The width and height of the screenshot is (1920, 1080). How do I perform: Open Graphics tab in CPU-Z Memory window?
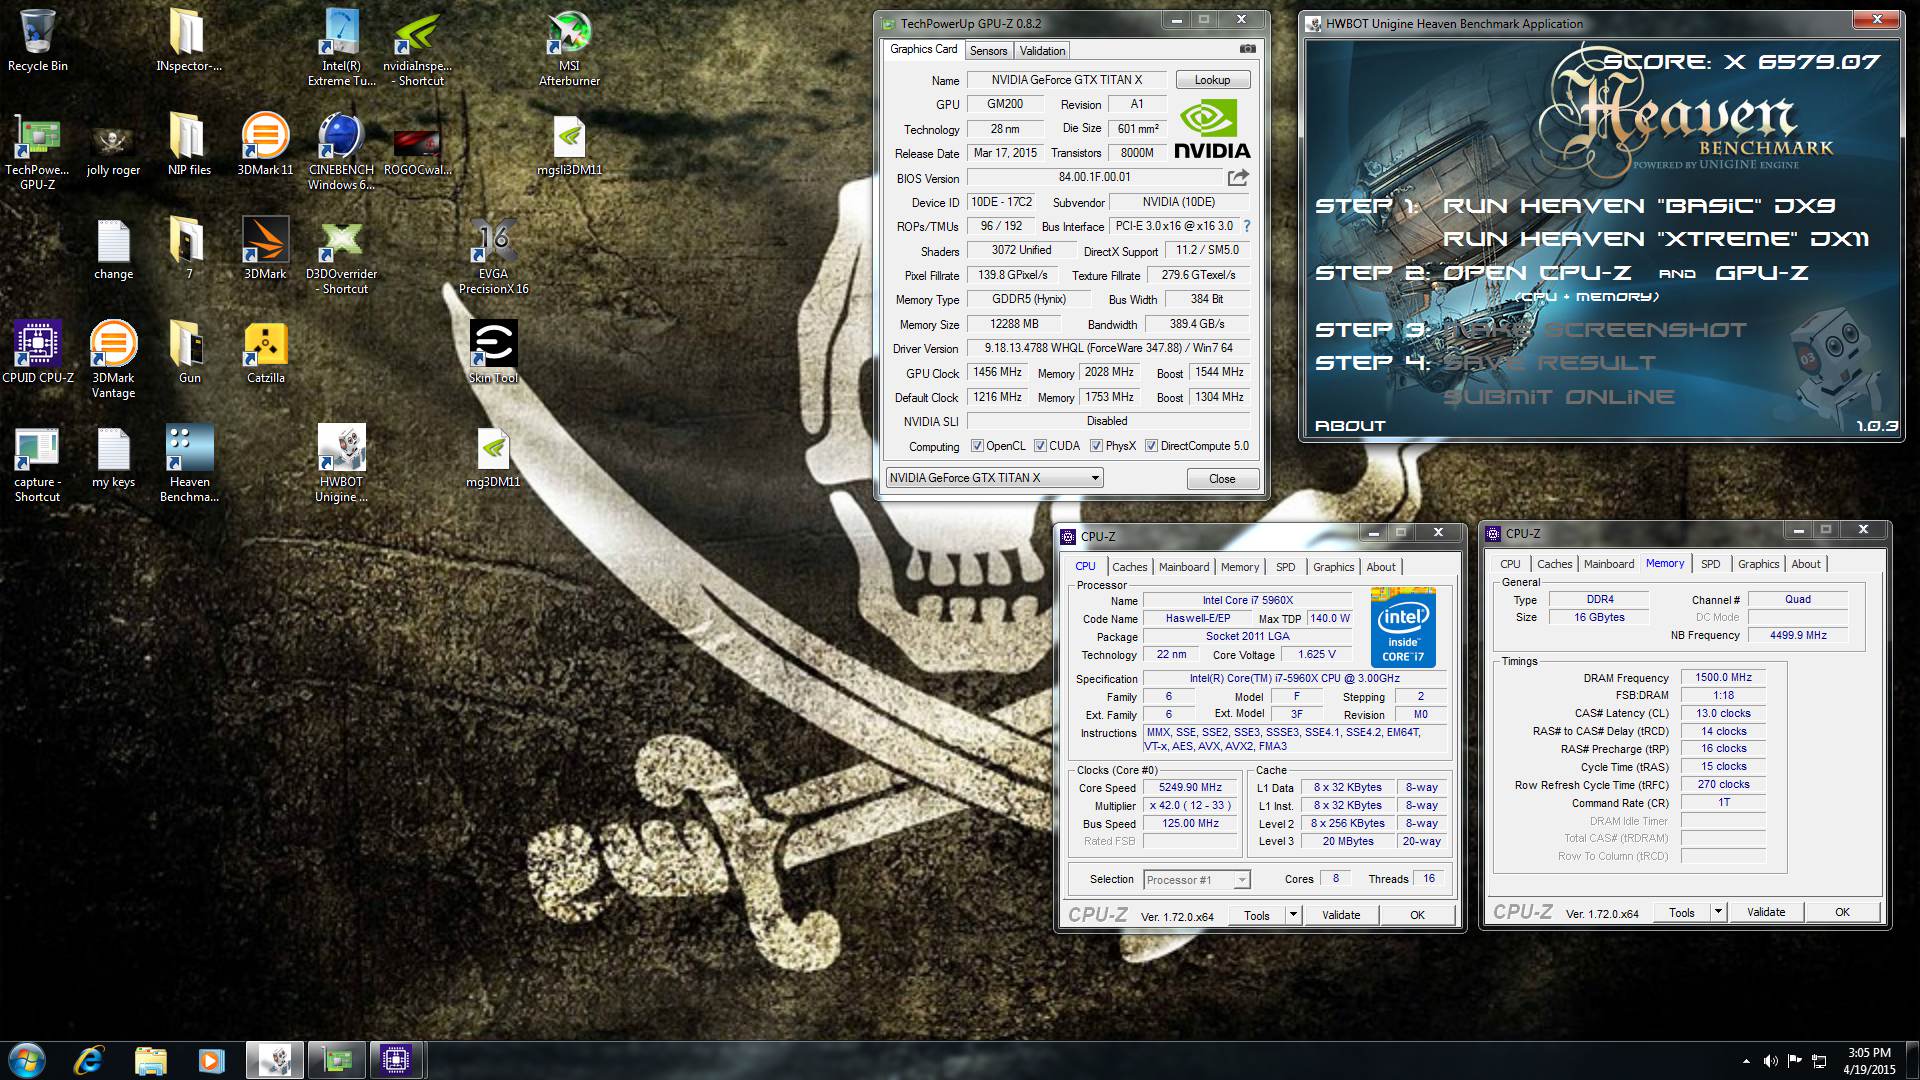1758,564
